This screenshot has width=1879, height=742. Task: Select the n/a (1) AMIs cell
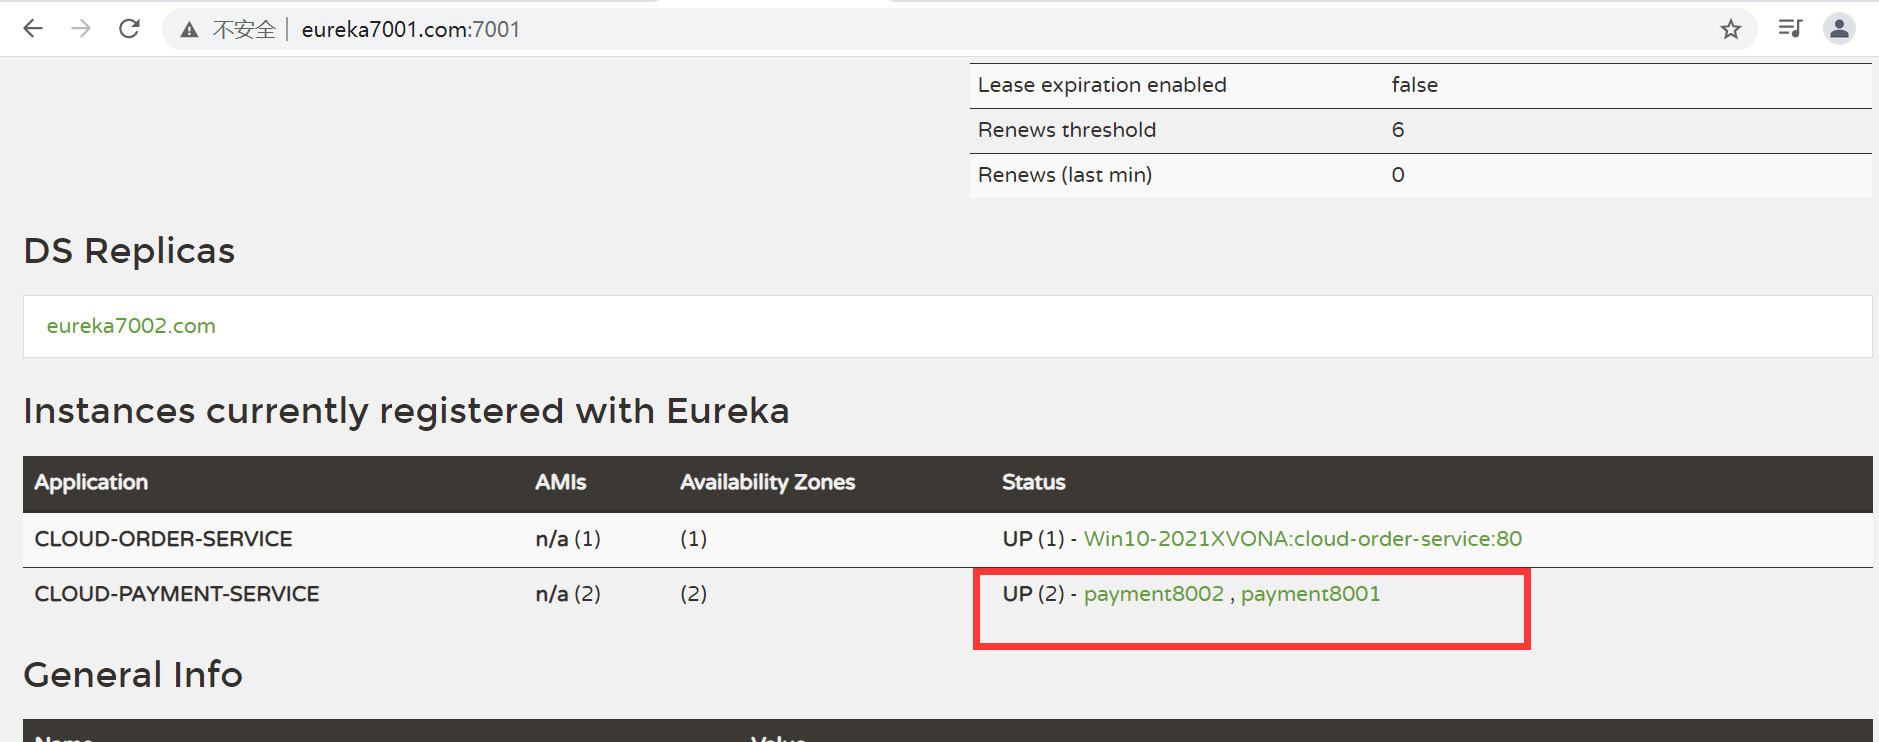click(568, 539)
